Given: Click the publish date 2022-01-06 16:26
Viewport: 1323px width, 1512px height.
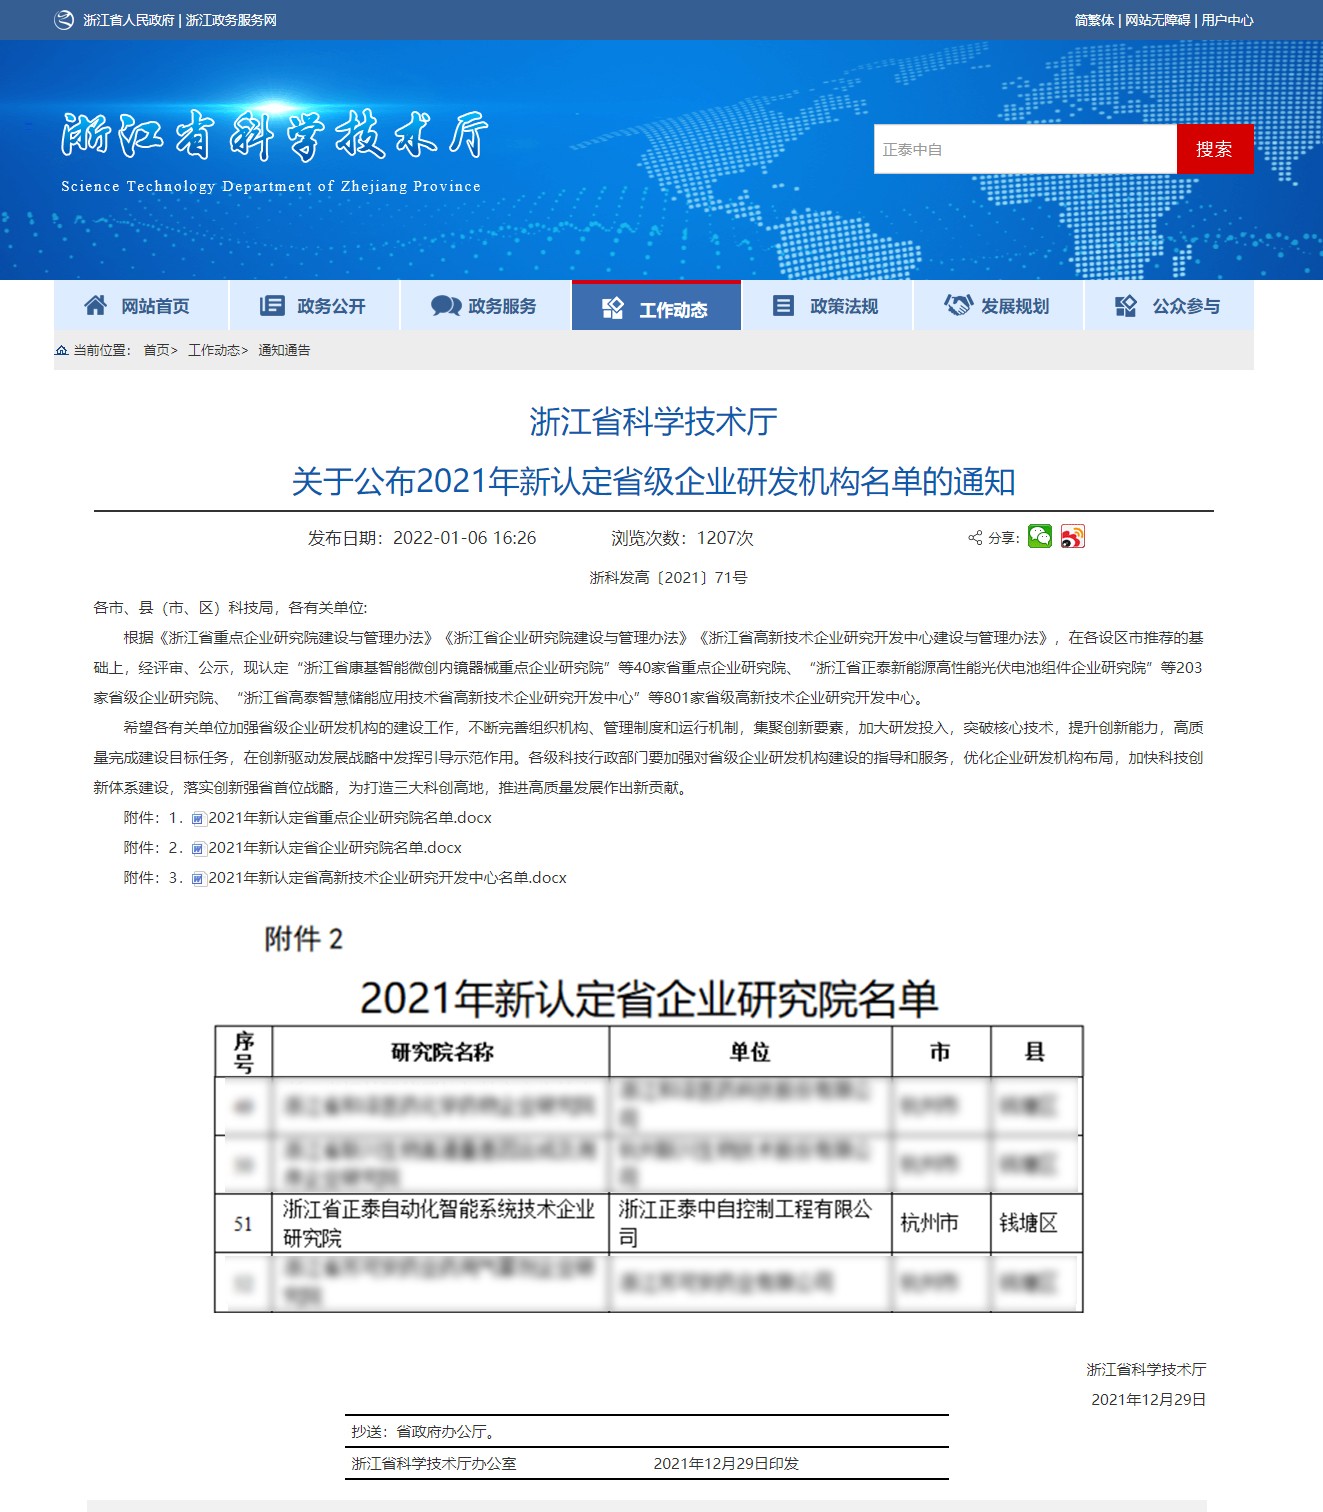Looking at the screenshot, I should click(x=464, y=538).
